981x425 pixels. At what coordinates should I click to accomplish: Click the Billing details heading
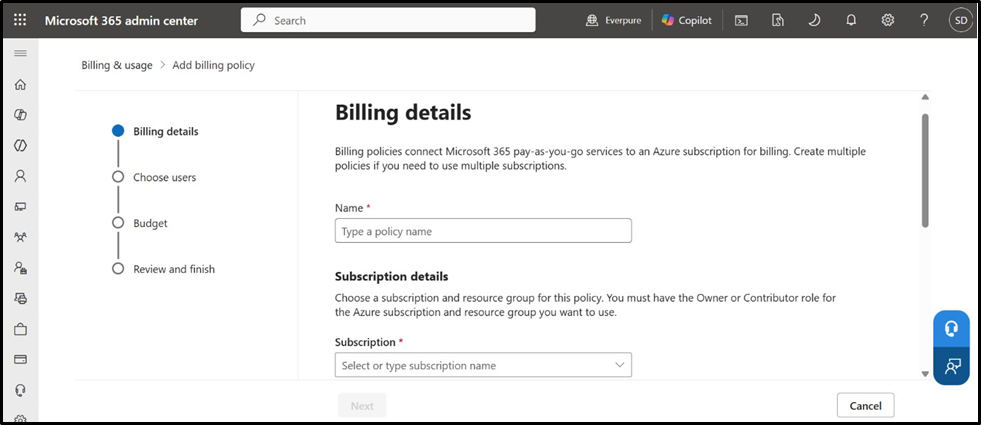click(x=403, y=113)
